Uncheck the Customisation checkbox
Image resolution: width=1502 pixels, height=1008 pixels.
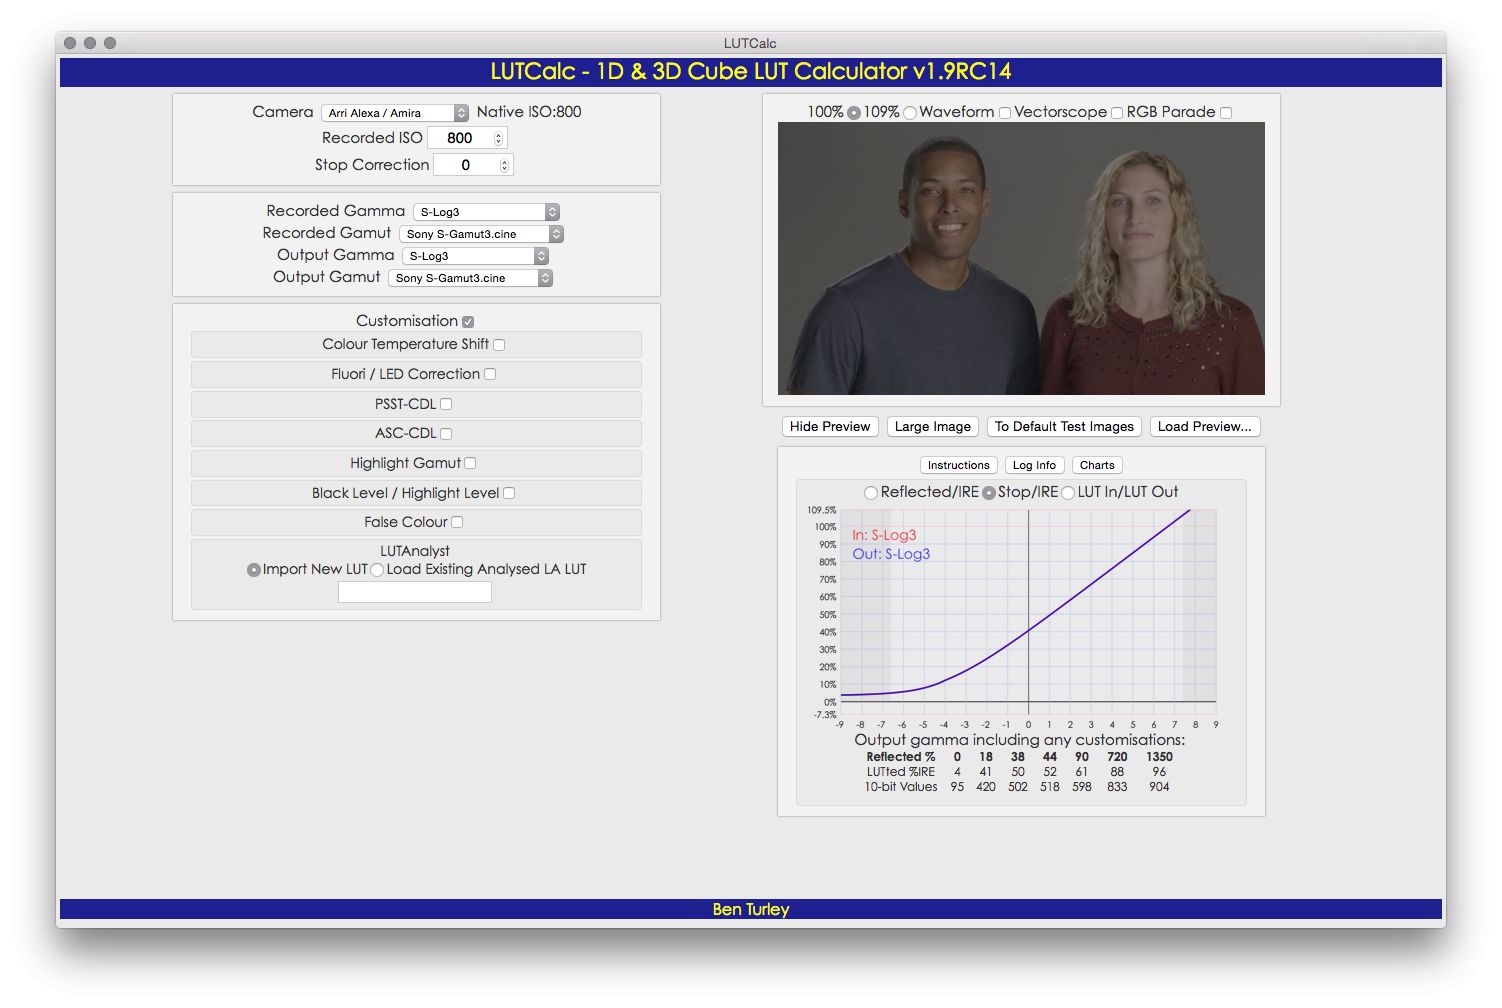468,322
